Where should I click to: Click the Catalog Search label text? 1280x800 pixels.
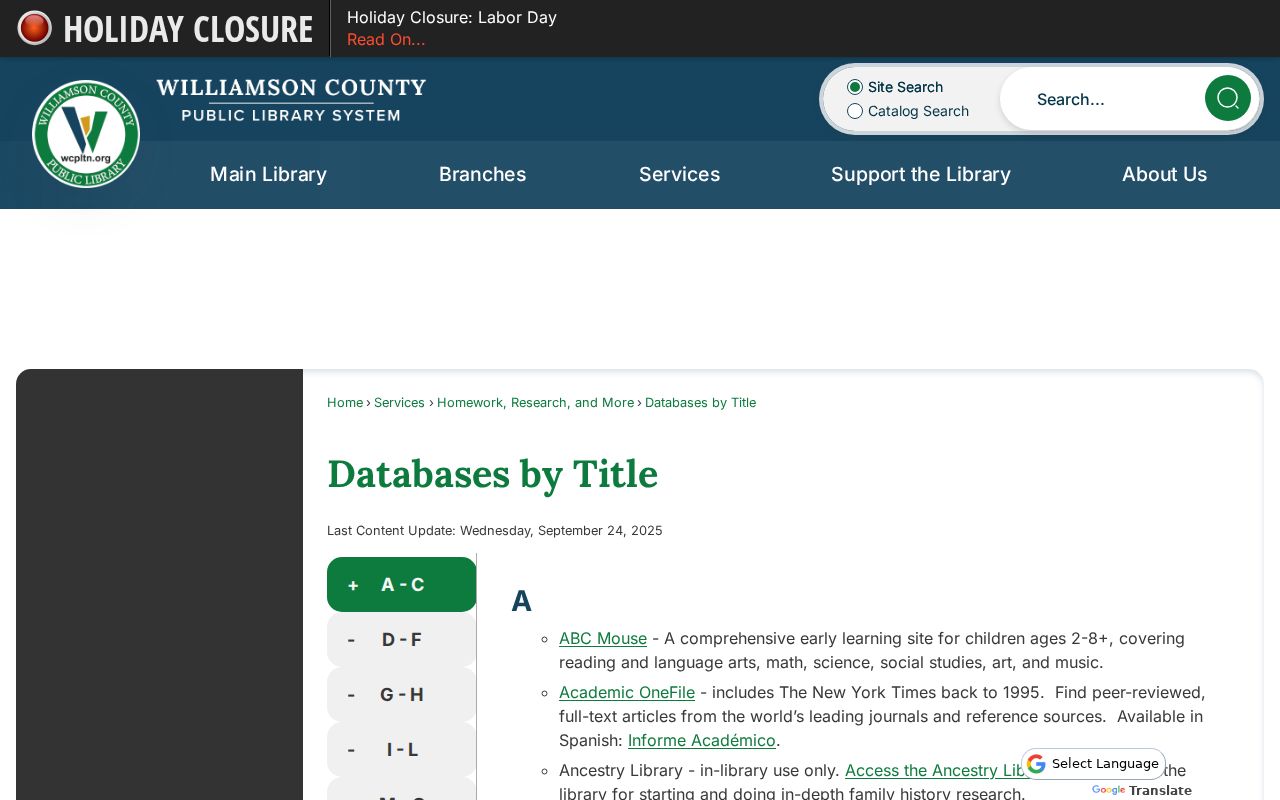918,111
